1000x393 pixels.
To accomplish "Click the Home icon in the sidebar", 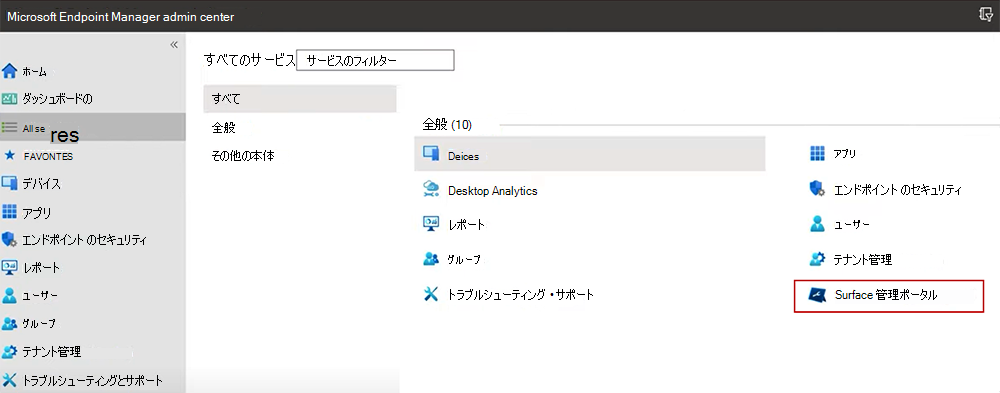I will point(10,71).
